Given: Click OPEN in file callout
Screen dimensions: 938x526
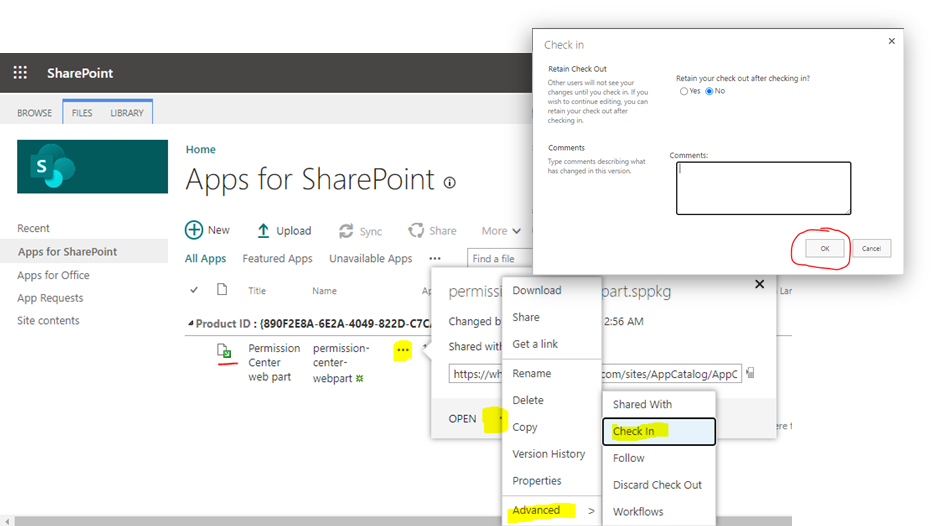Looking at the screenshot, I should 462,419.
